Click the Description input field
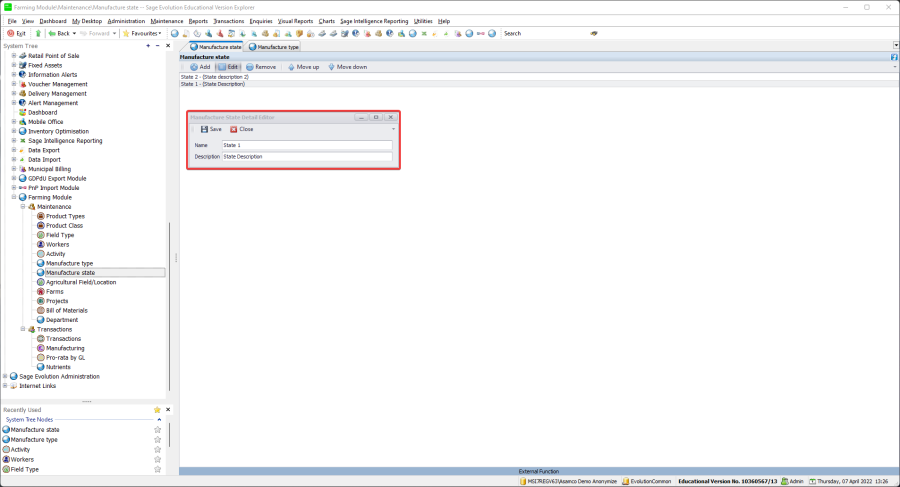Image resolution: width=900 pixels, height=487 pixels. tap(306, 157)
